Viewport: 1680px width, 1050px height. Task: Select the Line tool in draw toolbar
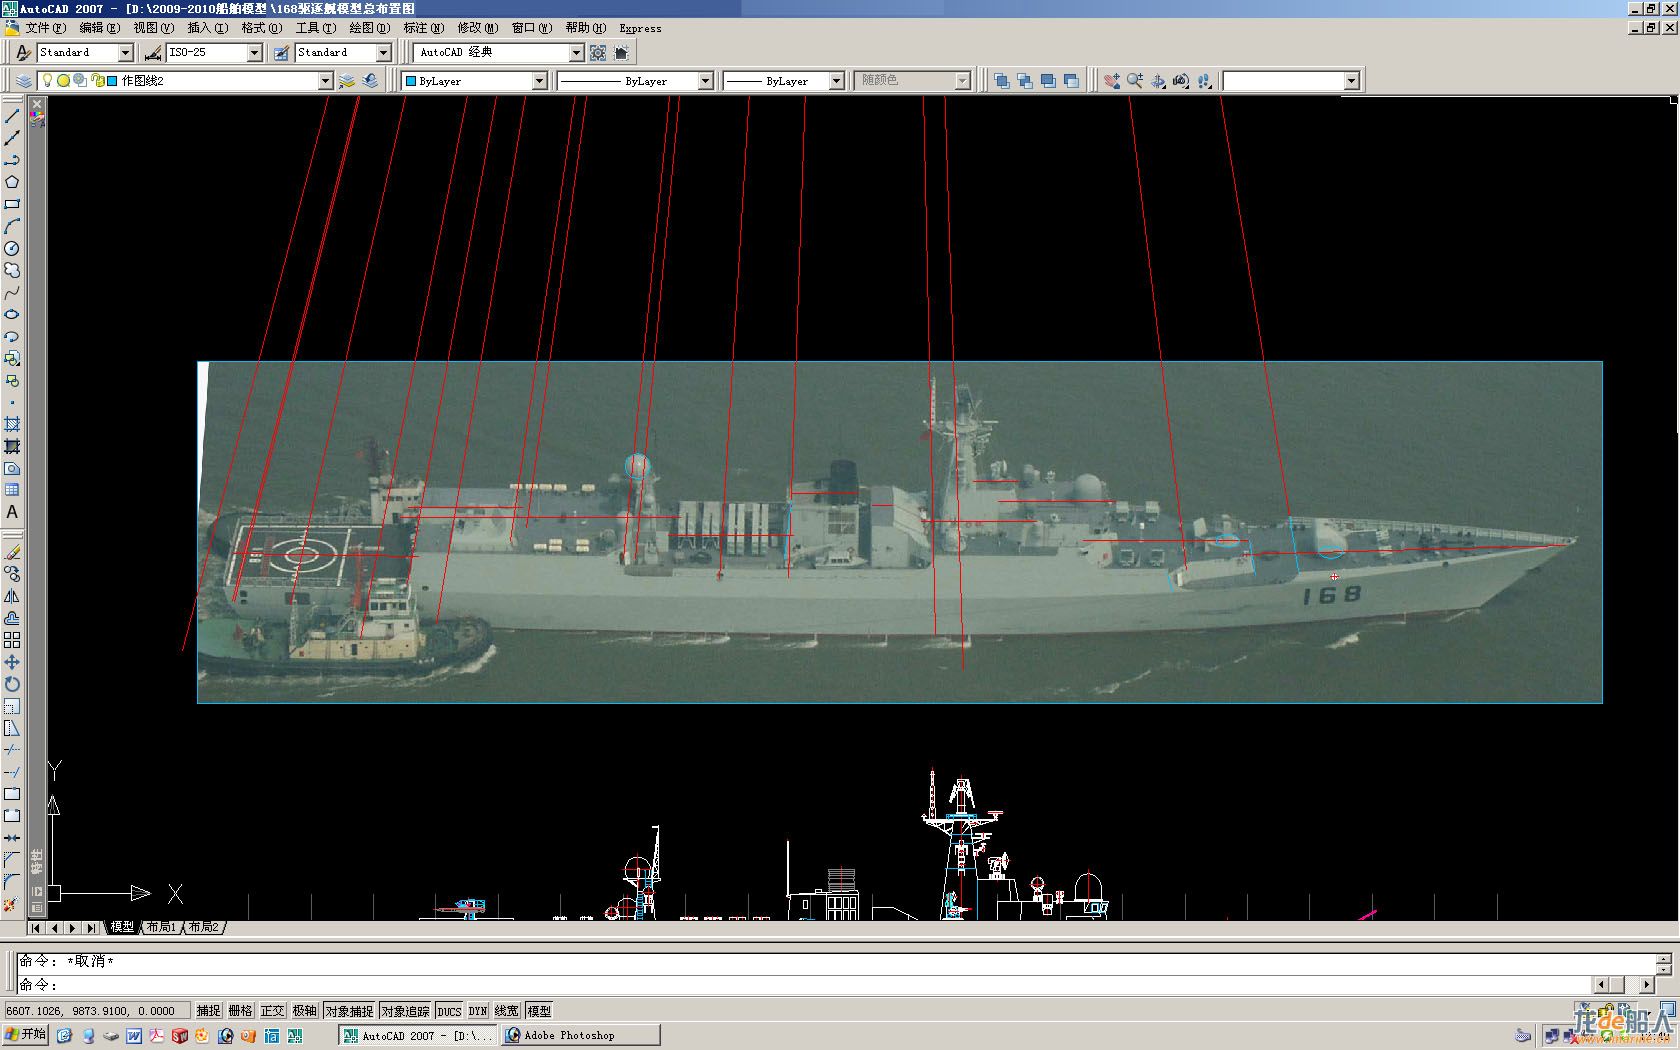point(12,116)
